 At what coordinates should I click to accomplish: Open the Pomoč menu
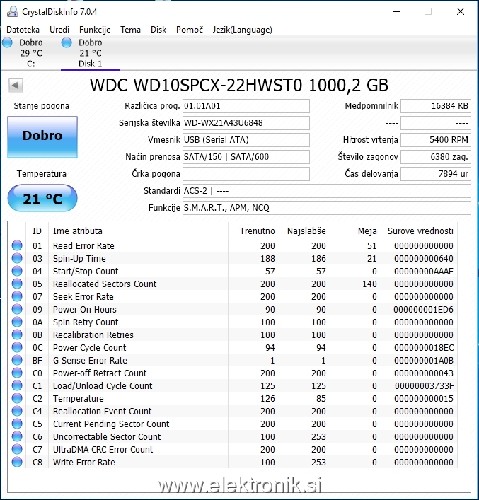coord(189,30)
